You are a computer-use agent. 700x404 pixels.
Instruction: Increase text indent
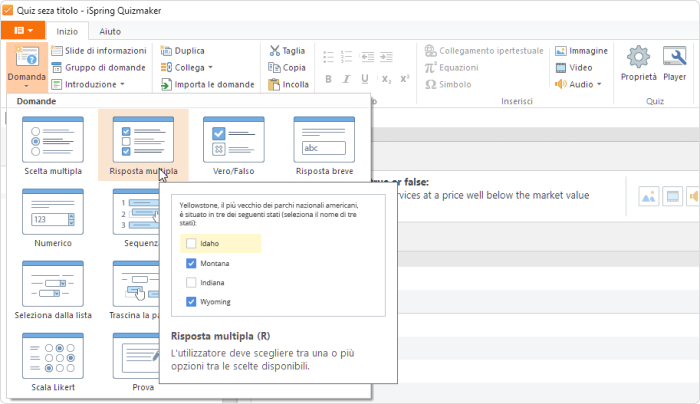[386, 57]
